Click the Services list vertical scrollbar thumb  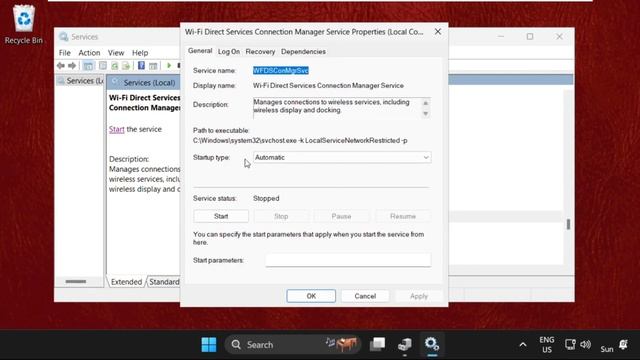tap(568, 224)
